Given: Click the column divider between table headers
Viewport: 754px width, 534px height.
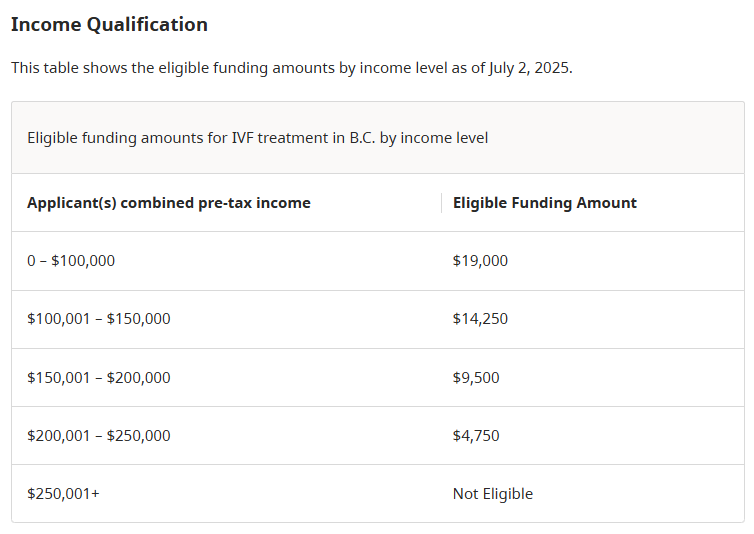Looking at the screenshot, I should tap(441, 203).
